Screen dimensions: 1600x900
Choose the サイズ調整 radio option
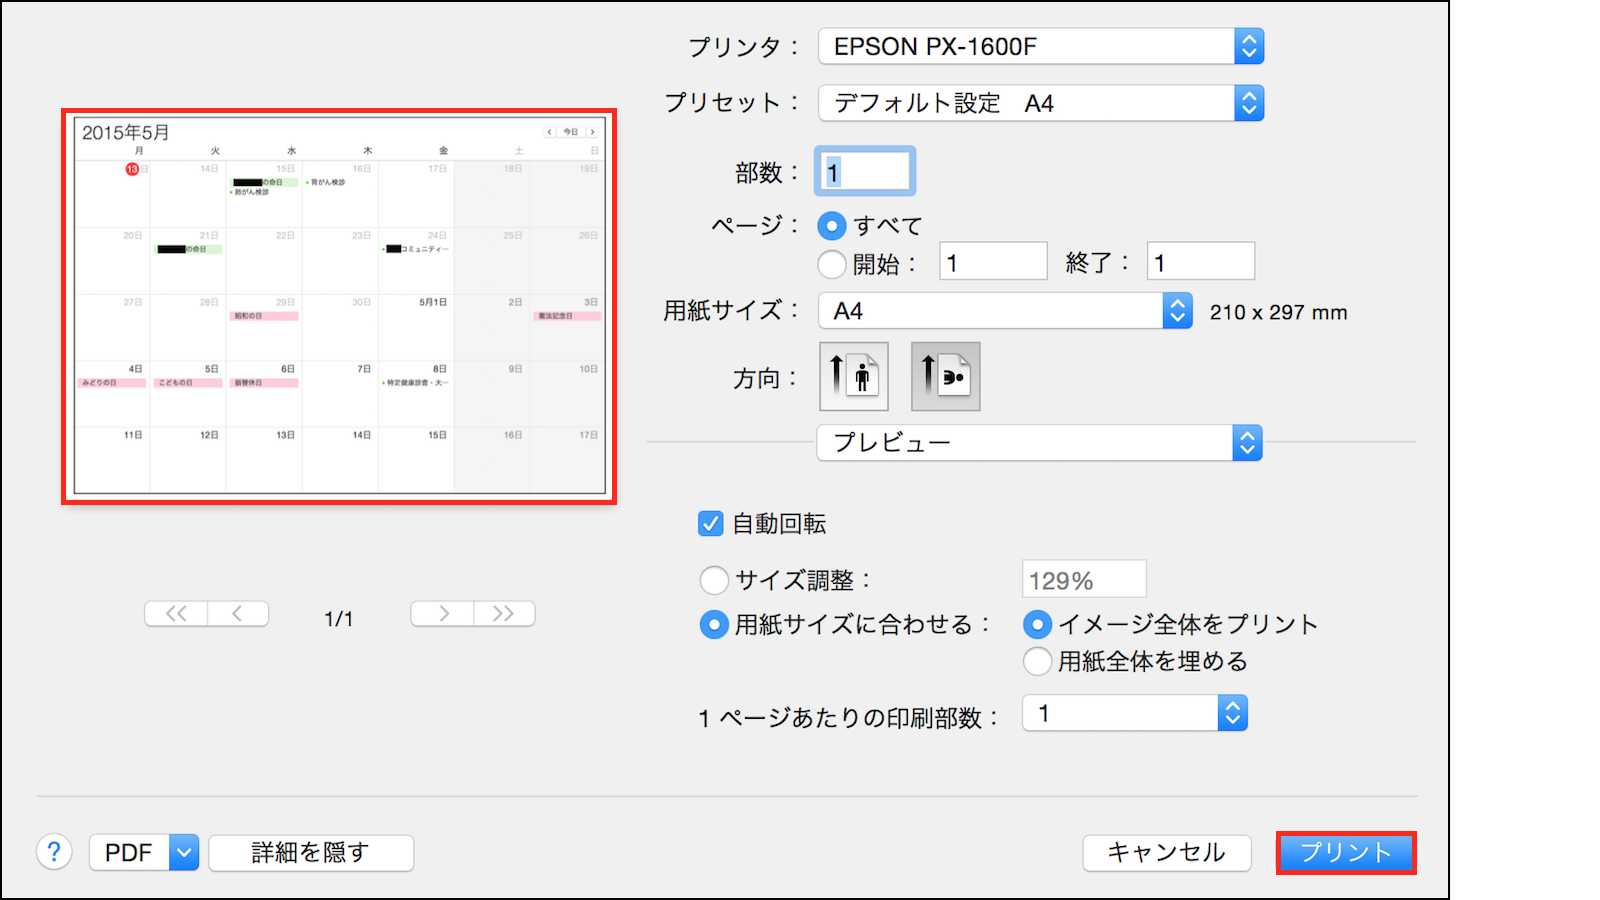pos(714,580)
